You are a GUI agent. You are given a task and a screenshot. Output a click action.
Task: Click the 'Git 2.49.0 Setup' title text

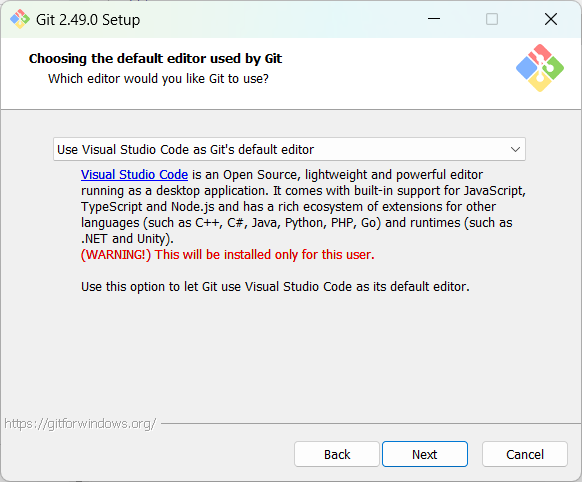[88, 20]
